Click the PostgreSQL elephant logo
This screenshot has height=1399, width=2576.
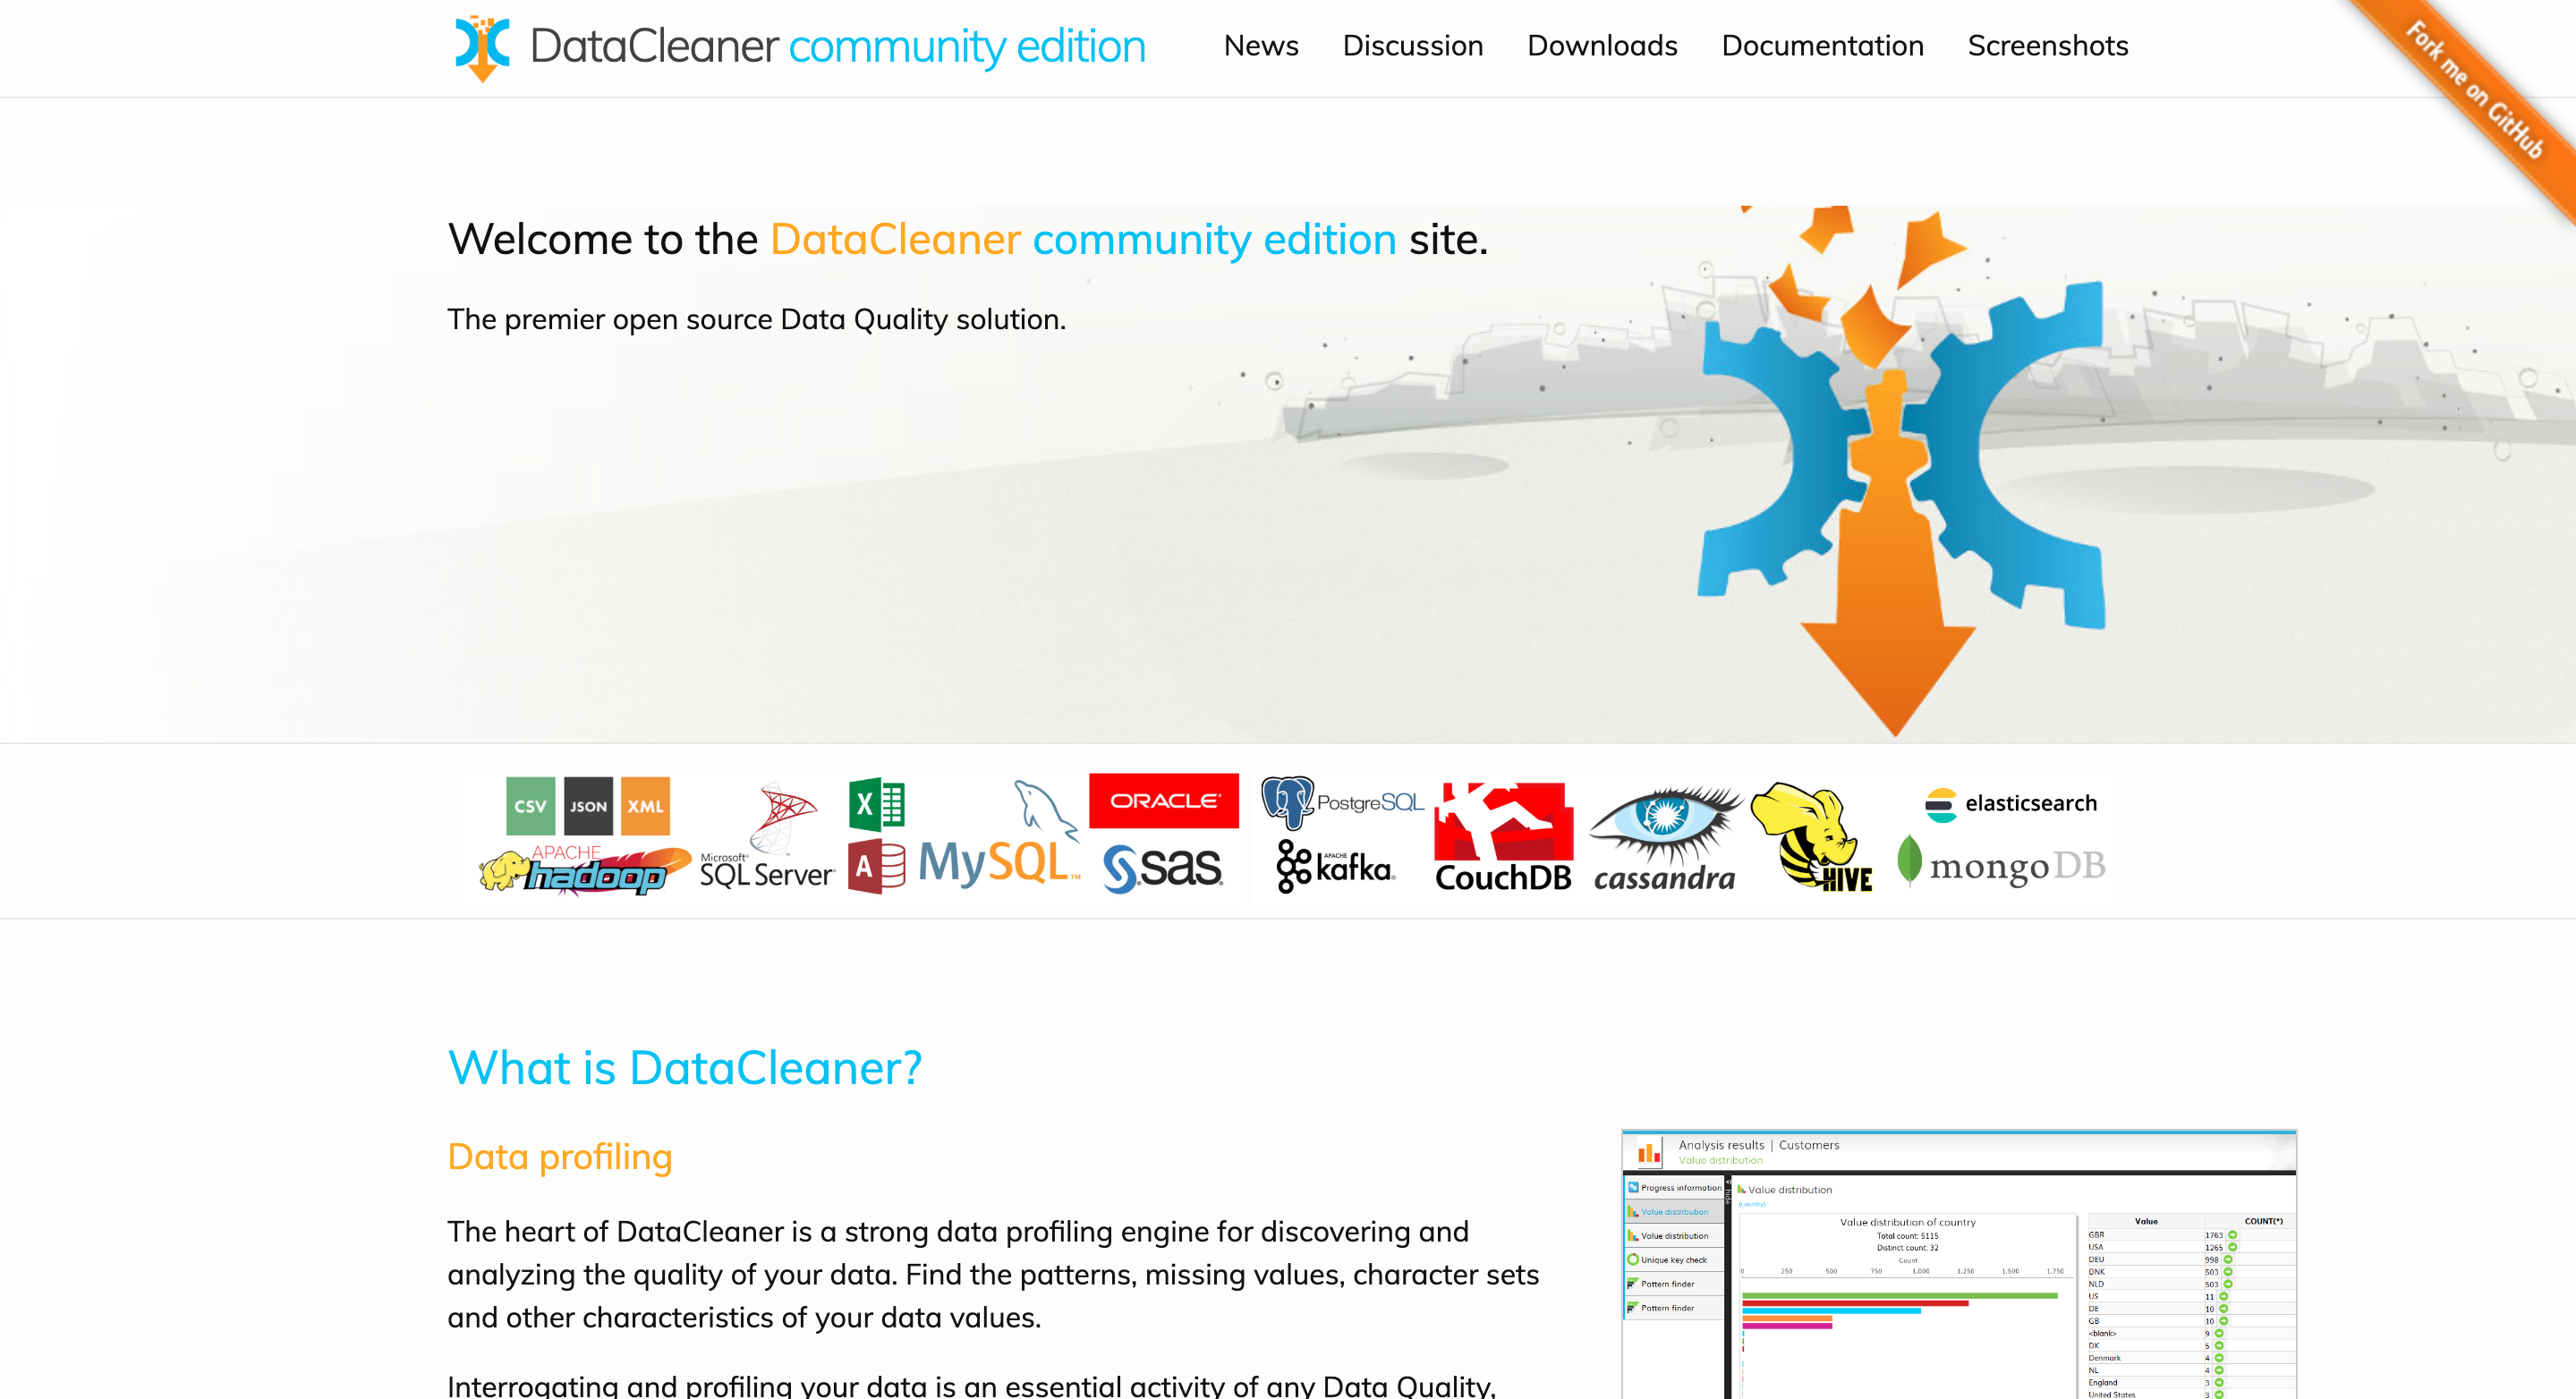tap(1342, 802)
